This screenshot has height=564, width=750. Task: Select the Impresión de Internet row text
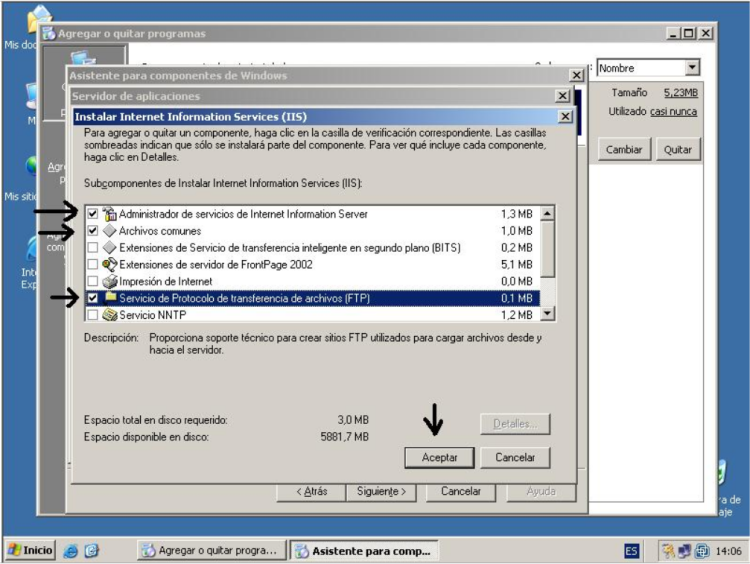(x=165, y=281)
